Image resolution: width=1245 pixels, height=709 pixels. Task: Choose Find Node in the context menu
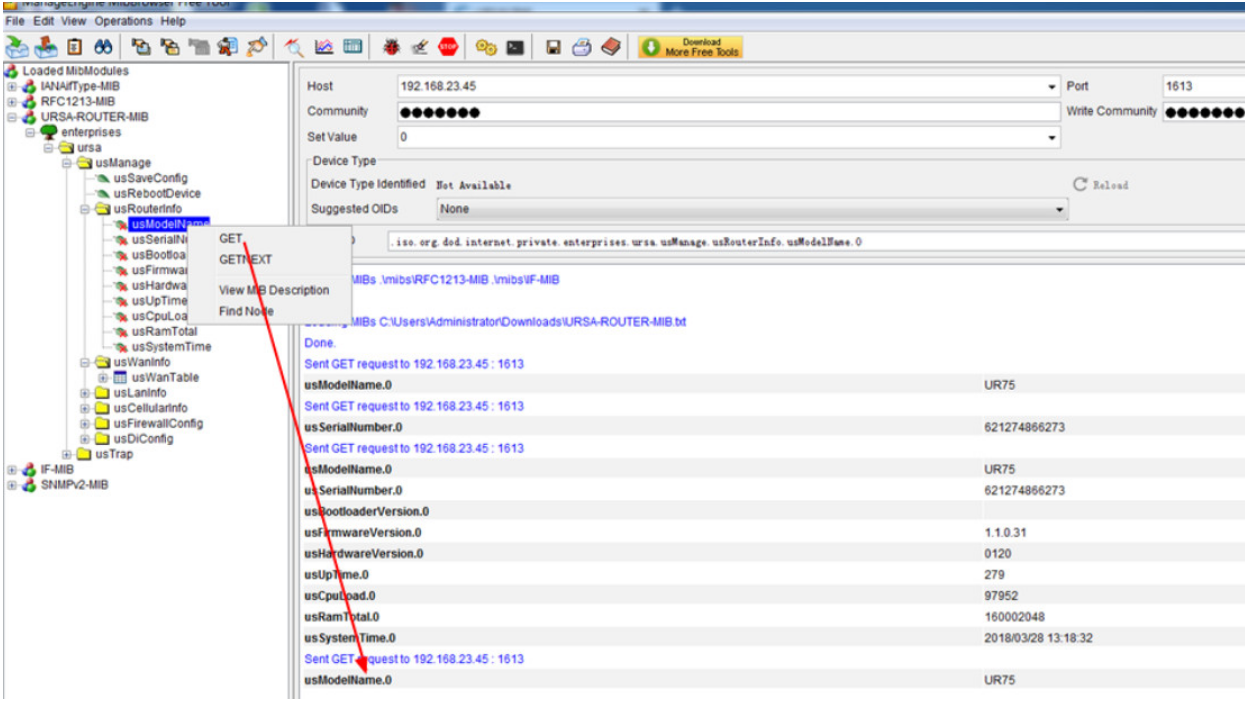click(246, 311)
